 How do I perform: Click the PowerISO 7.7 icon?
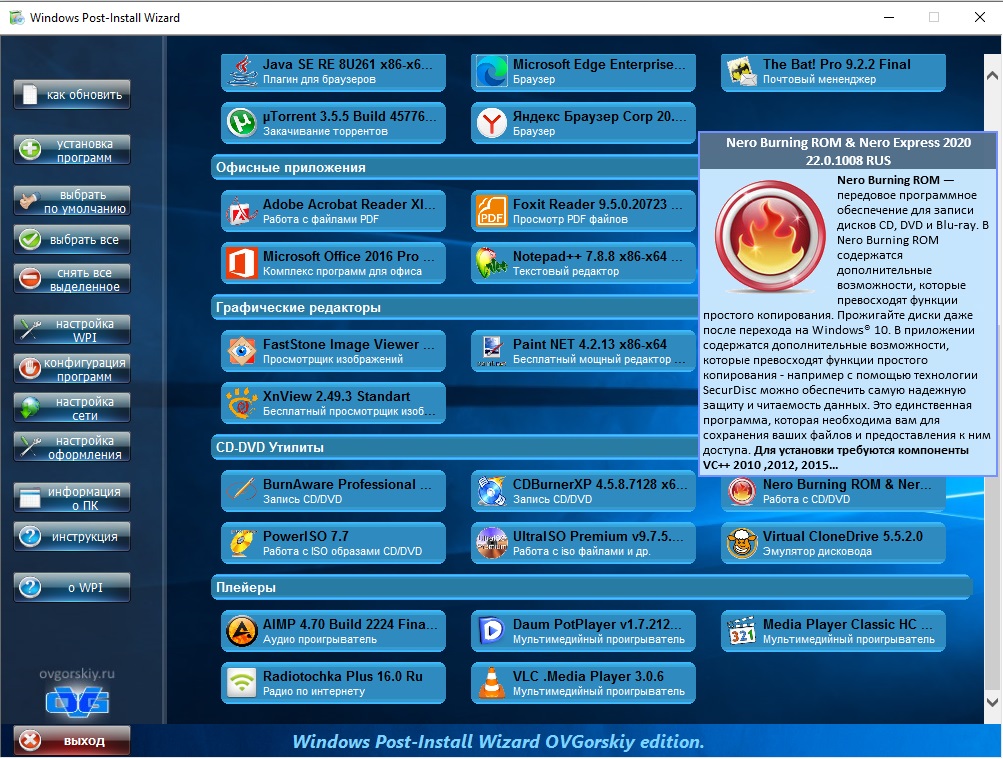point(240,543)
